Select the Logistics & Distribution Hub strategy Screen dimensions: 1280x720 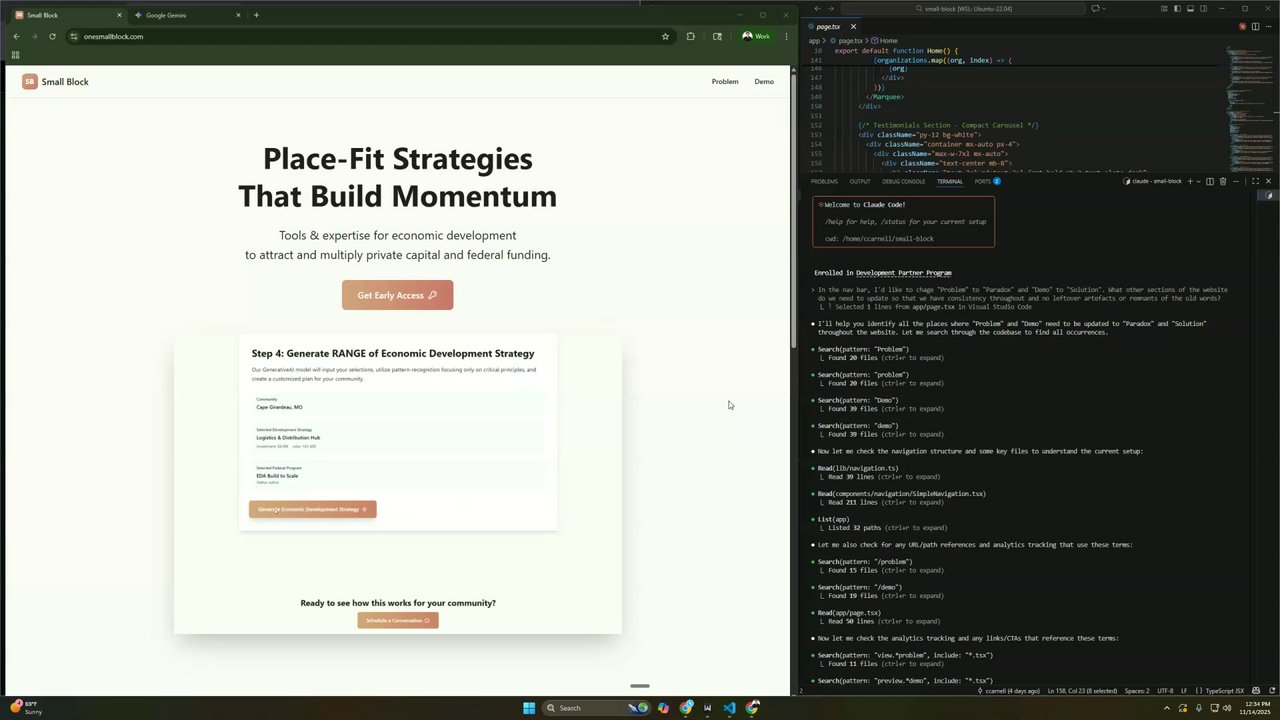click(x=398, y=437)
